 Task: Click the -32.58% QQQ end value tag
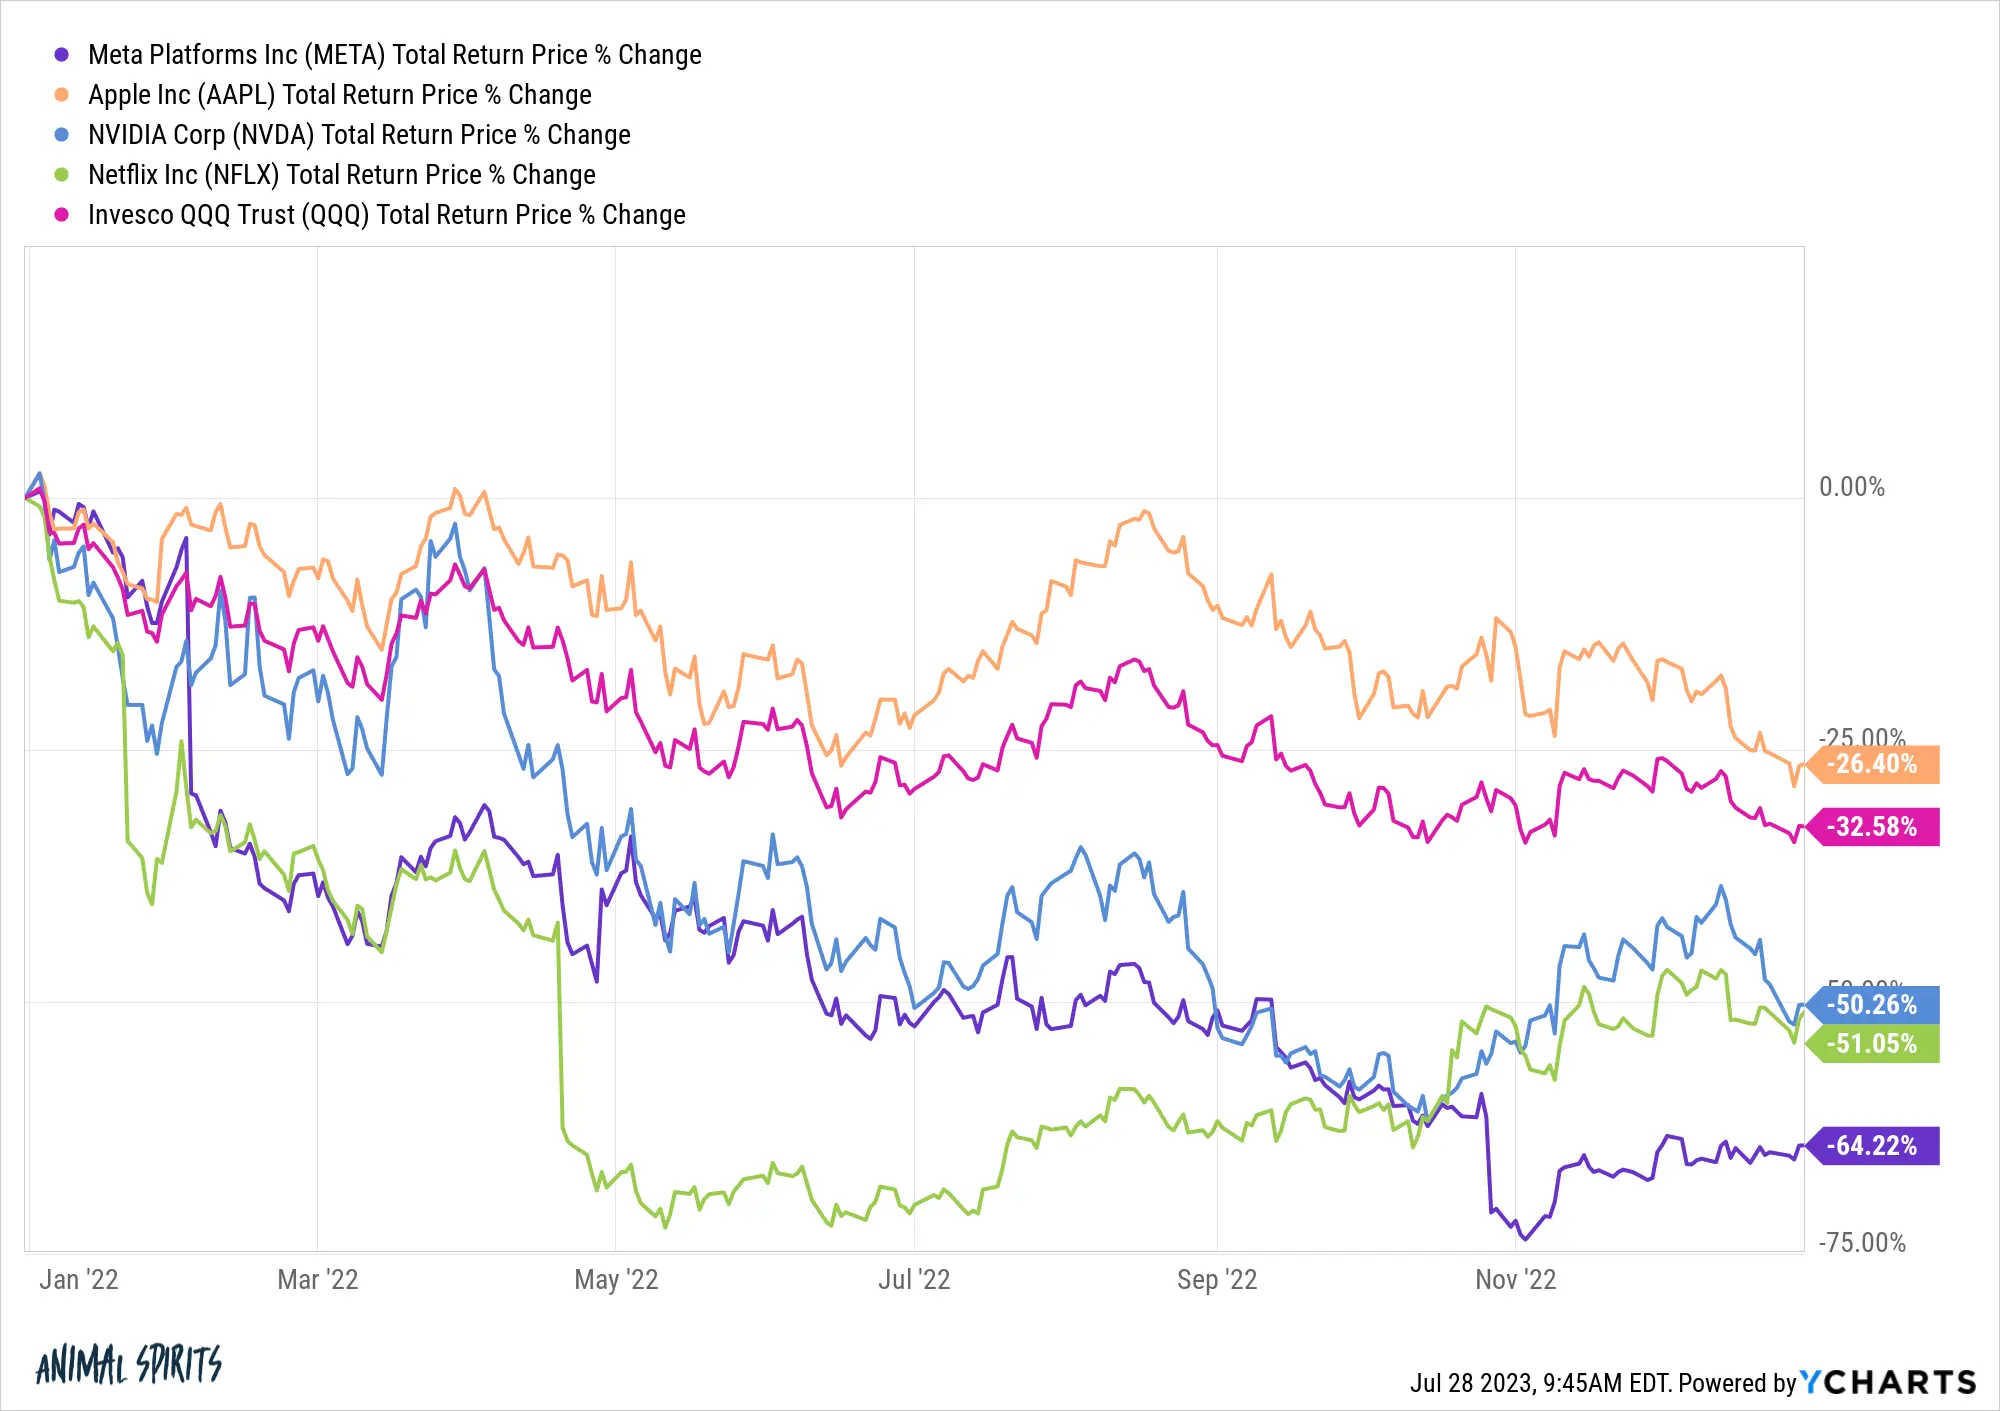pos(1873,827)
